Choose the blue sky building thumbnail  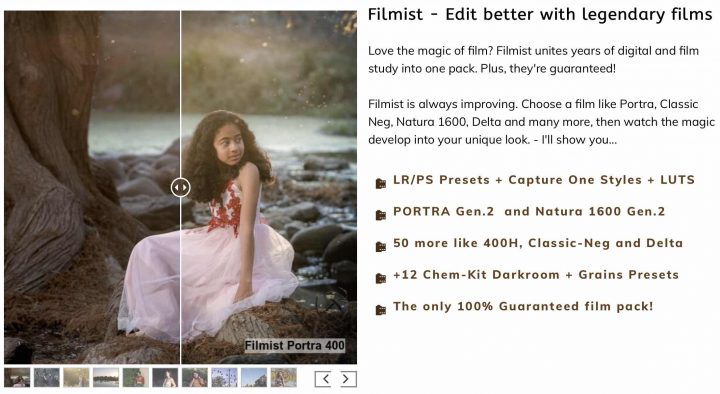click(254, 377)
